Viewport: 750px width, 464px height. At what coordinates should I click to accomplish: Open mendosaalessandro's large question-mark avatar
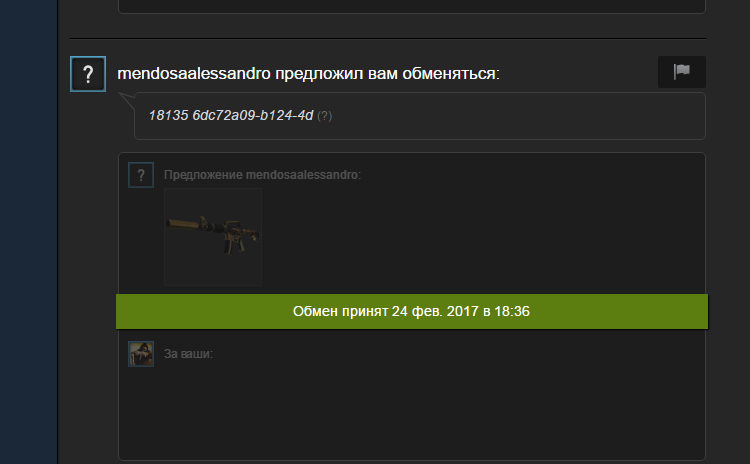click(88, 74)
